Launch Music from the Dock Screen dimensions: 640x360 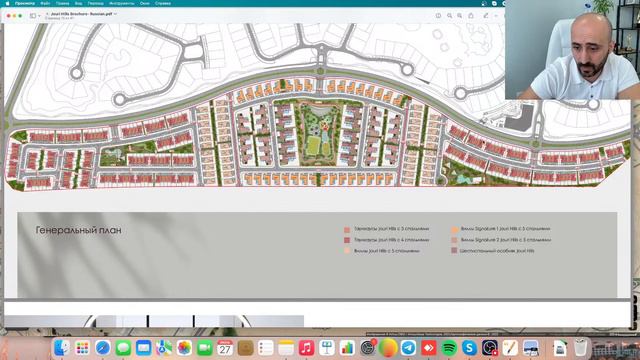point(307,348)
